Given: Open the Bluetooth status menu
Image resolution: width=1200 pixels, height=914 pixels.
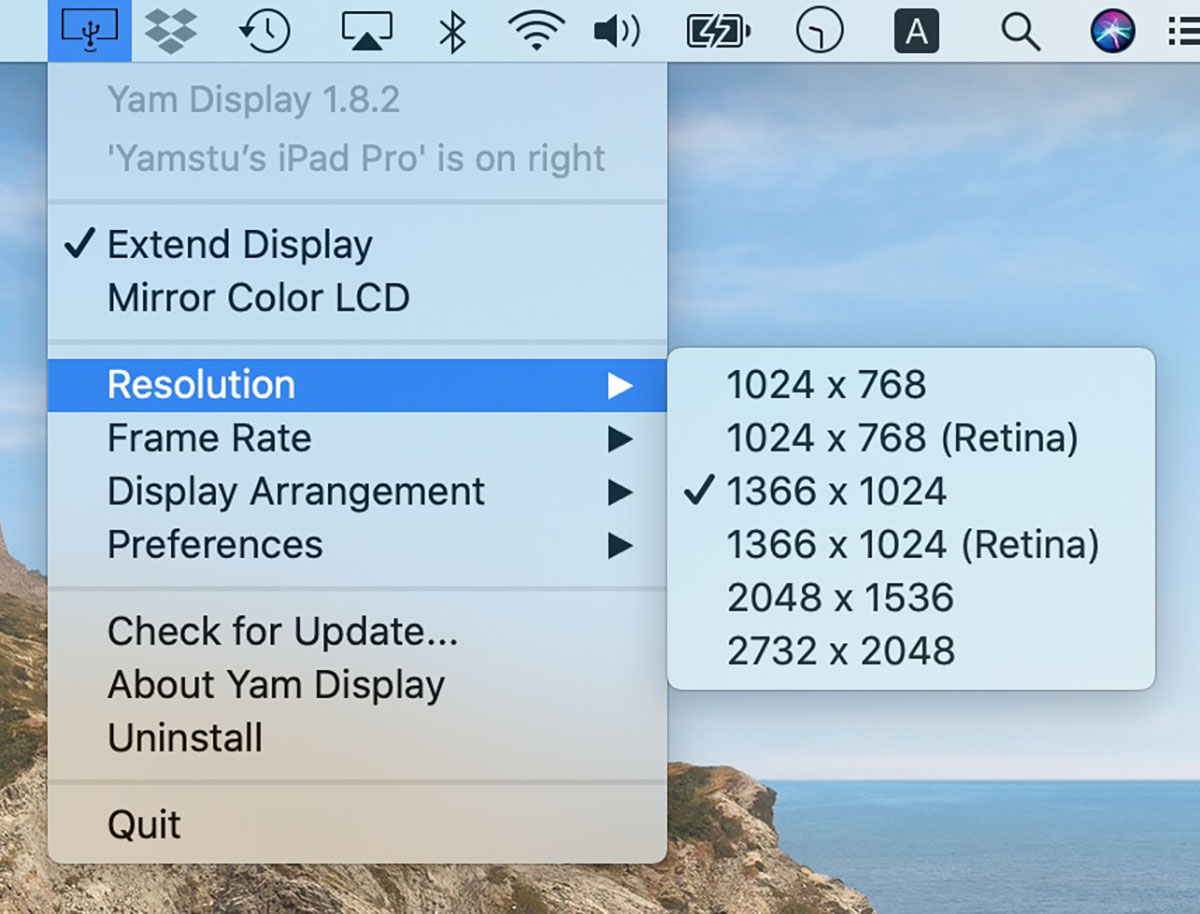Looking at the screenshot, I should (453, 31).
